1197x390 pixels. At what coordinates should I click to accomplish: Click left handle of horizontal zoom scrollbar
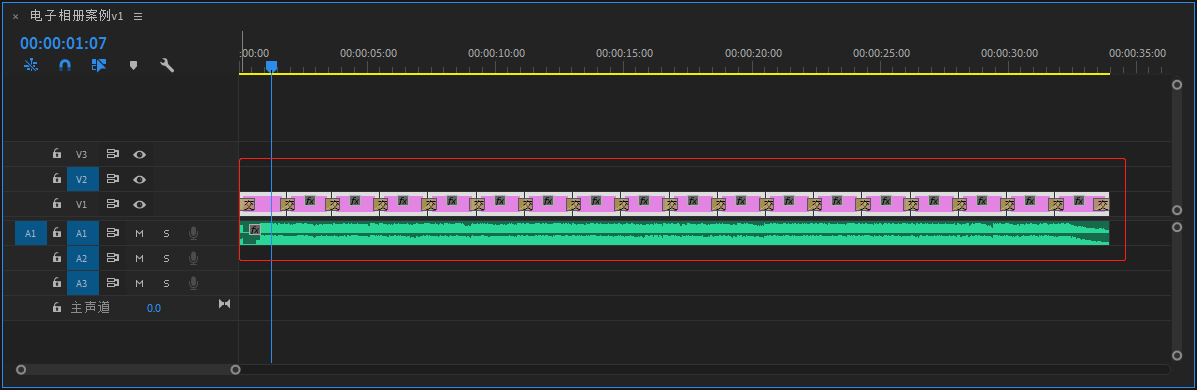pos(21,369)
